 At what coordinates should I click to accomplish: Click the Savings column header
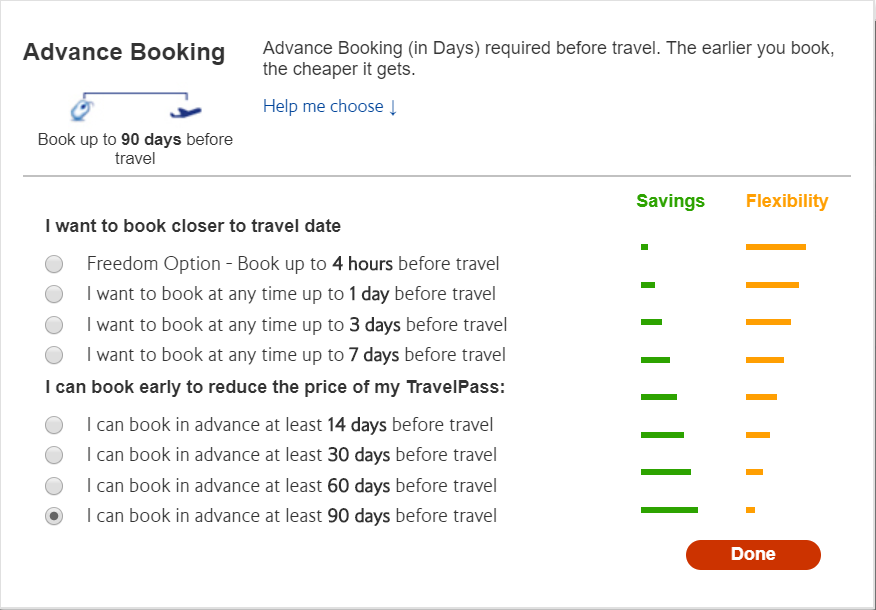click(670, 201)
